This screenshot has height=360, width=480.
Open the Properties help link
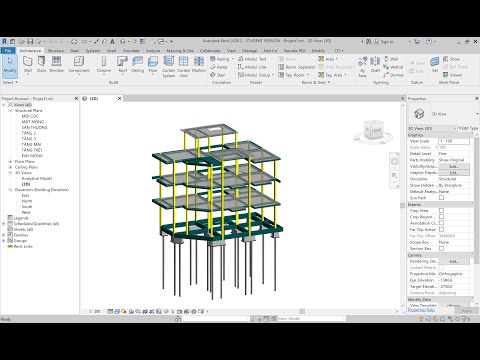click(421, 310)
